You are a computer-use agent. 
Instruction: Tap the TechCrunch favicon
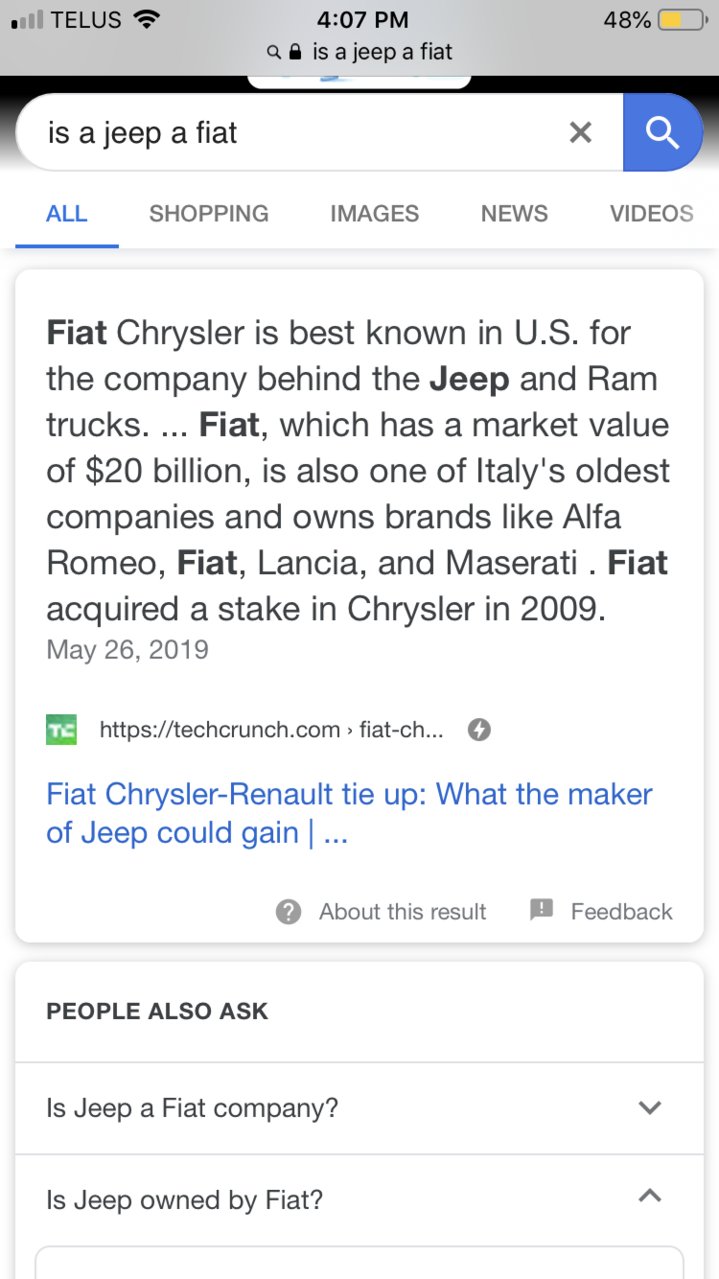(x=61, y=730)
